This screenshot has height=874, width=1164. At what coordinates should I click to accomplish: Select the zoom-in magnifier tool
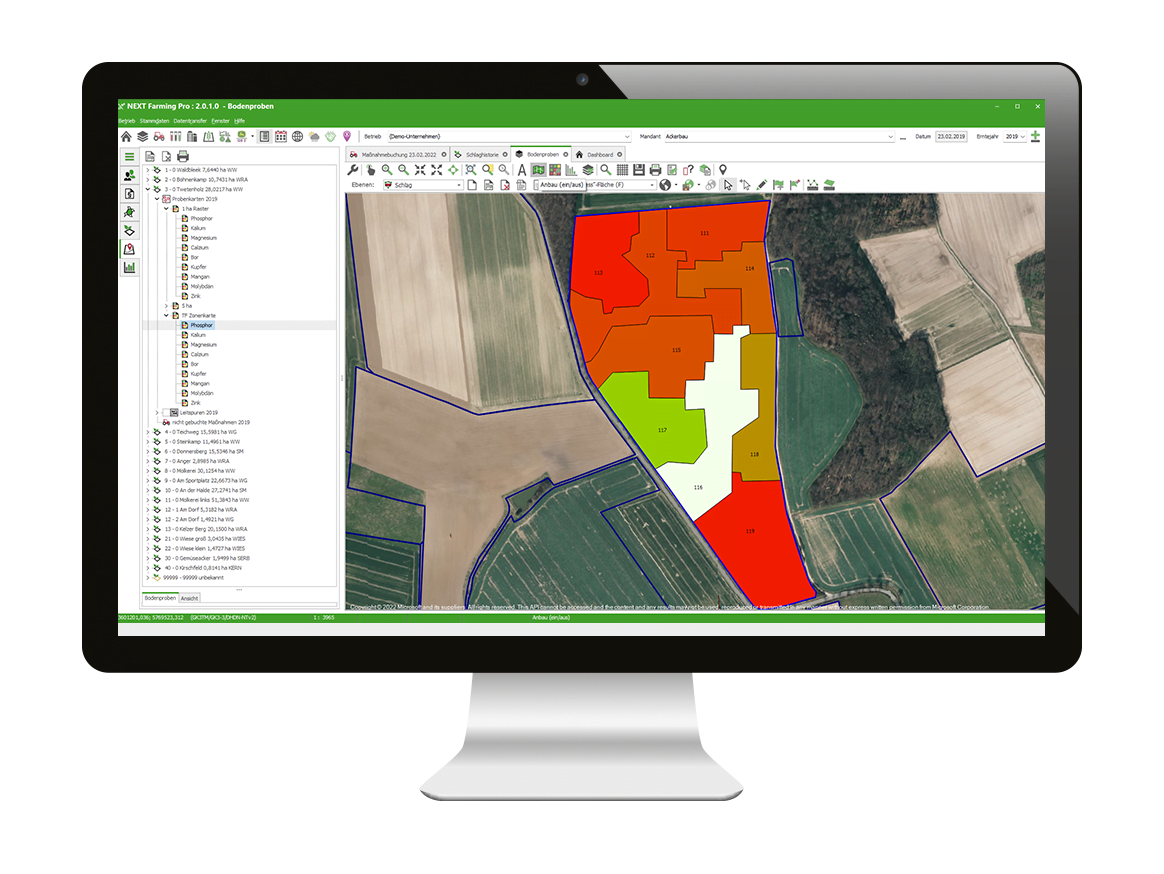point(387,170)
